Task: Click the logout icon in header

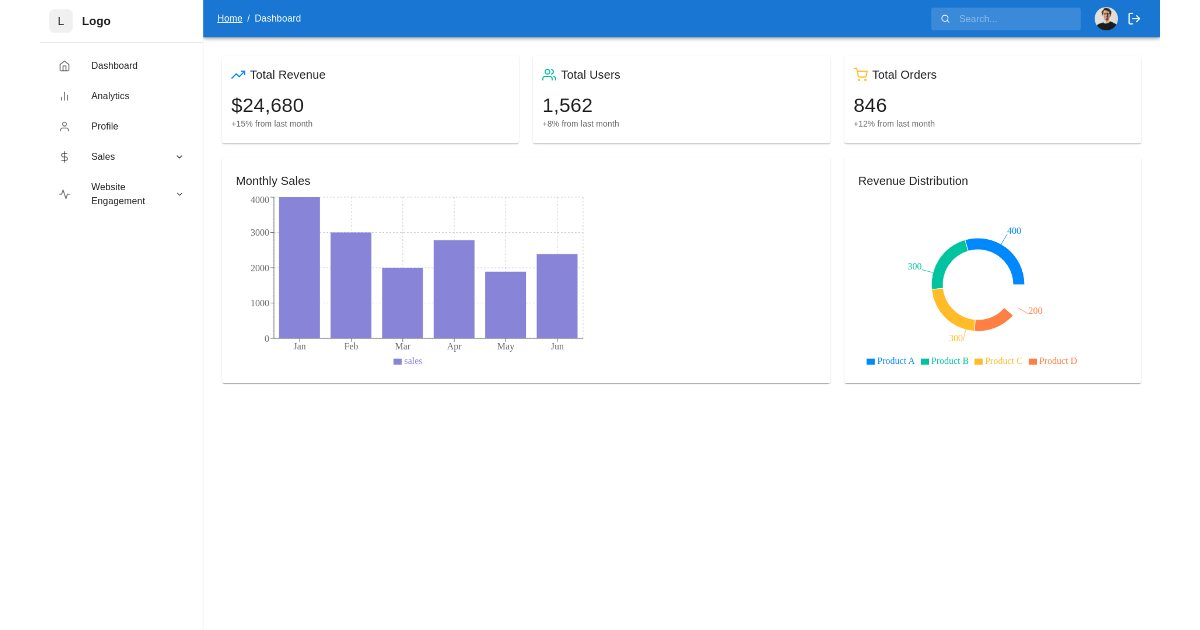Action: click(x=1134, y=19)
